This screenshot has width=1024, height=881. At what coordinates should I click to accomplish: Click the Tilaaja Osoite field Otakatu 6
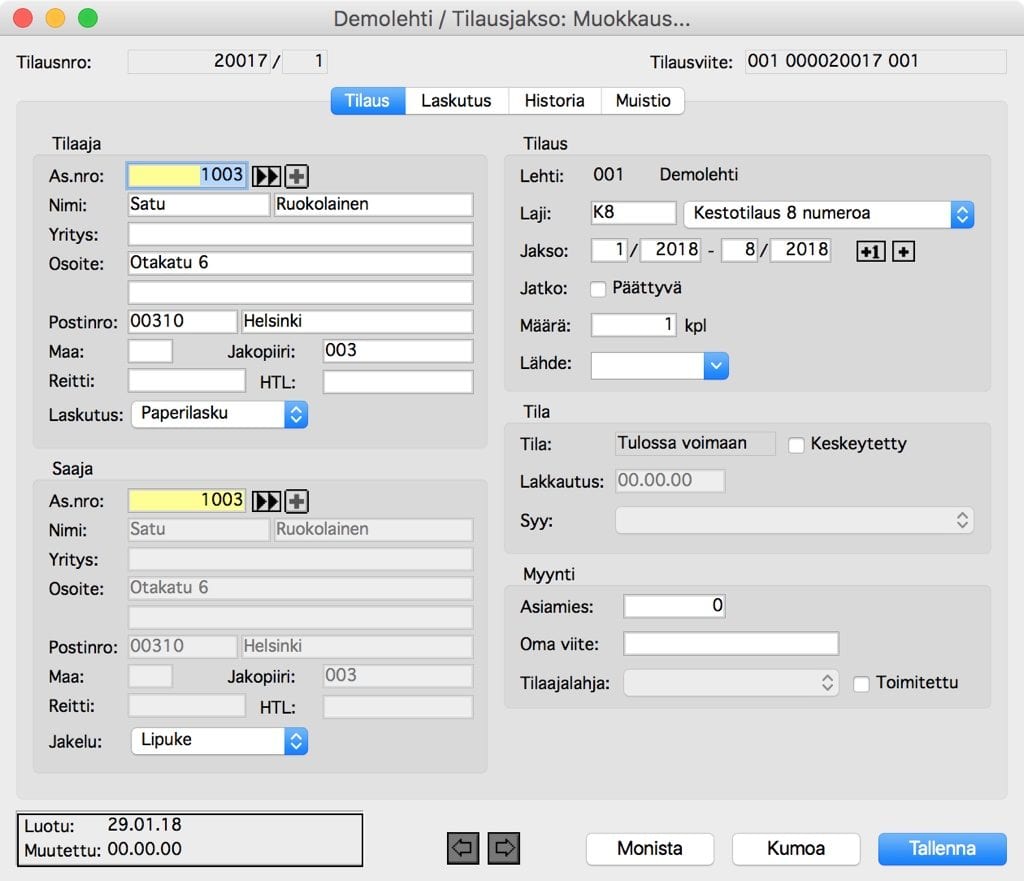pos(300,263)
